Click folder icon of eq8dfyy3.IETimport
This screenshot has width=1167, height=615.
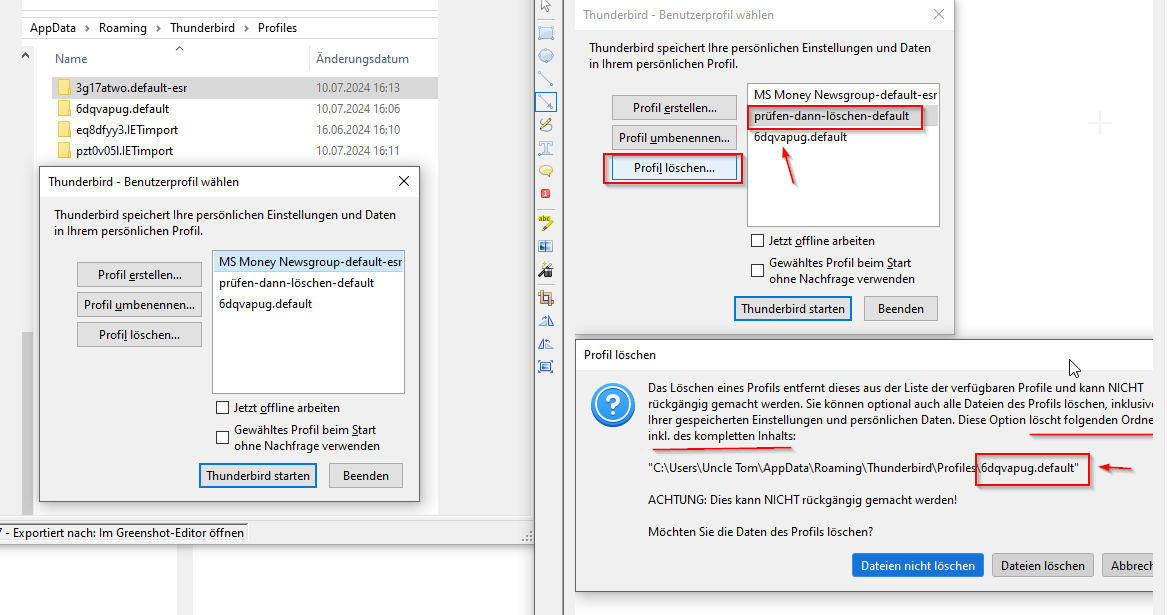point(64,130)
